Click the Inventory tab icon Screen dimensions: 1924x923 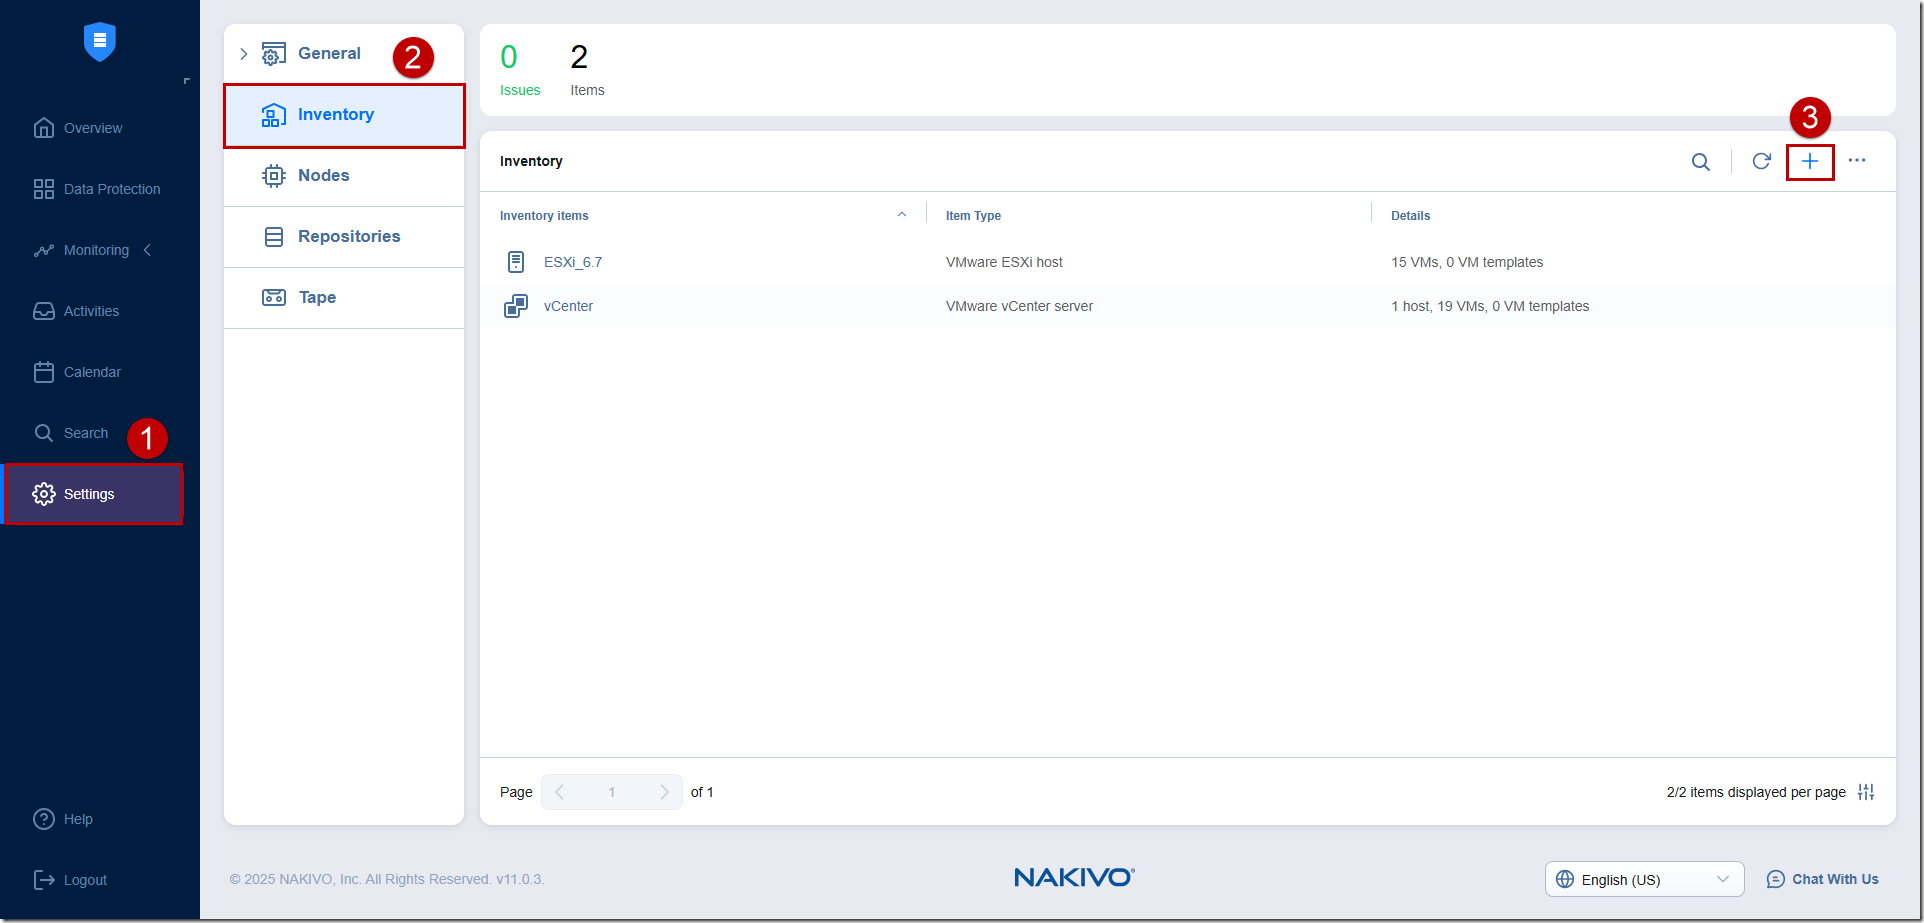[x=273, y=115]
